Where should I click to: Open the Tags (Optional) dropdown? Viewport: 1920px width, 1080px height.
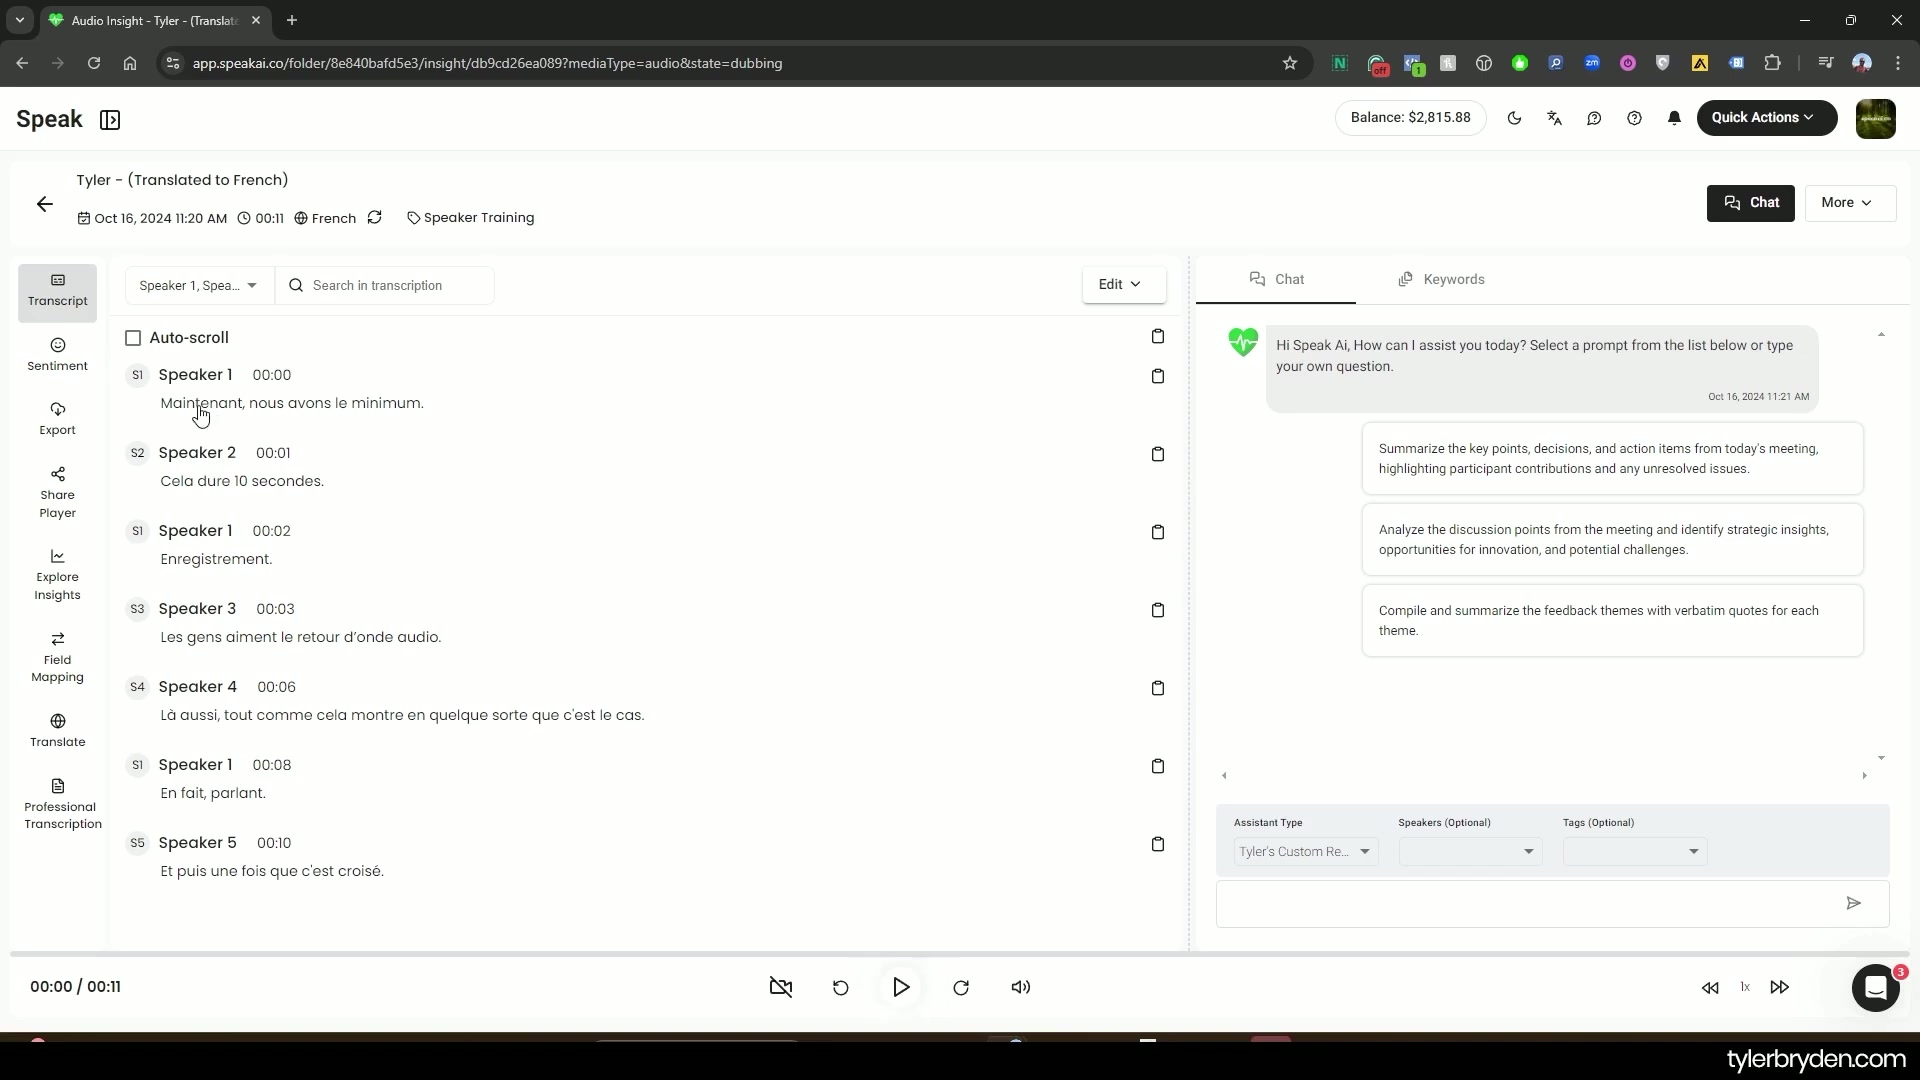1634,852
